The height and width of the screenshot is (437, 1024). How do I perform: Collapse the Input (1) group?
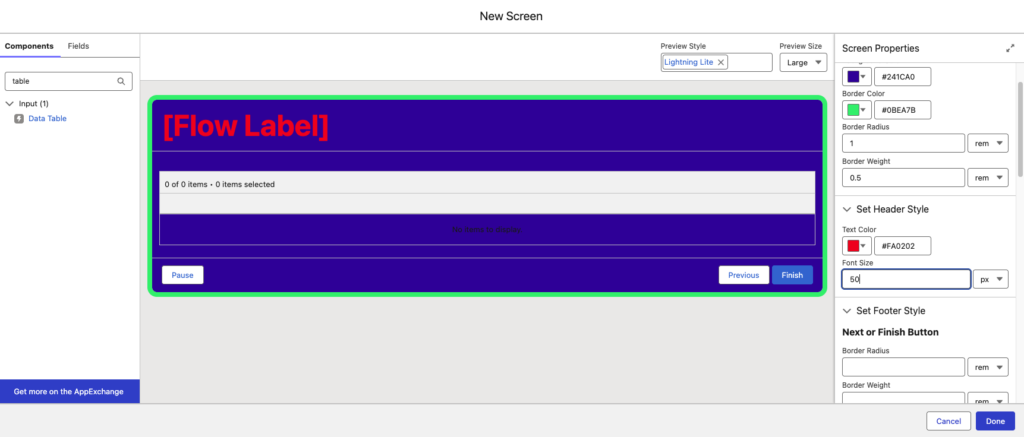[10, 103]
